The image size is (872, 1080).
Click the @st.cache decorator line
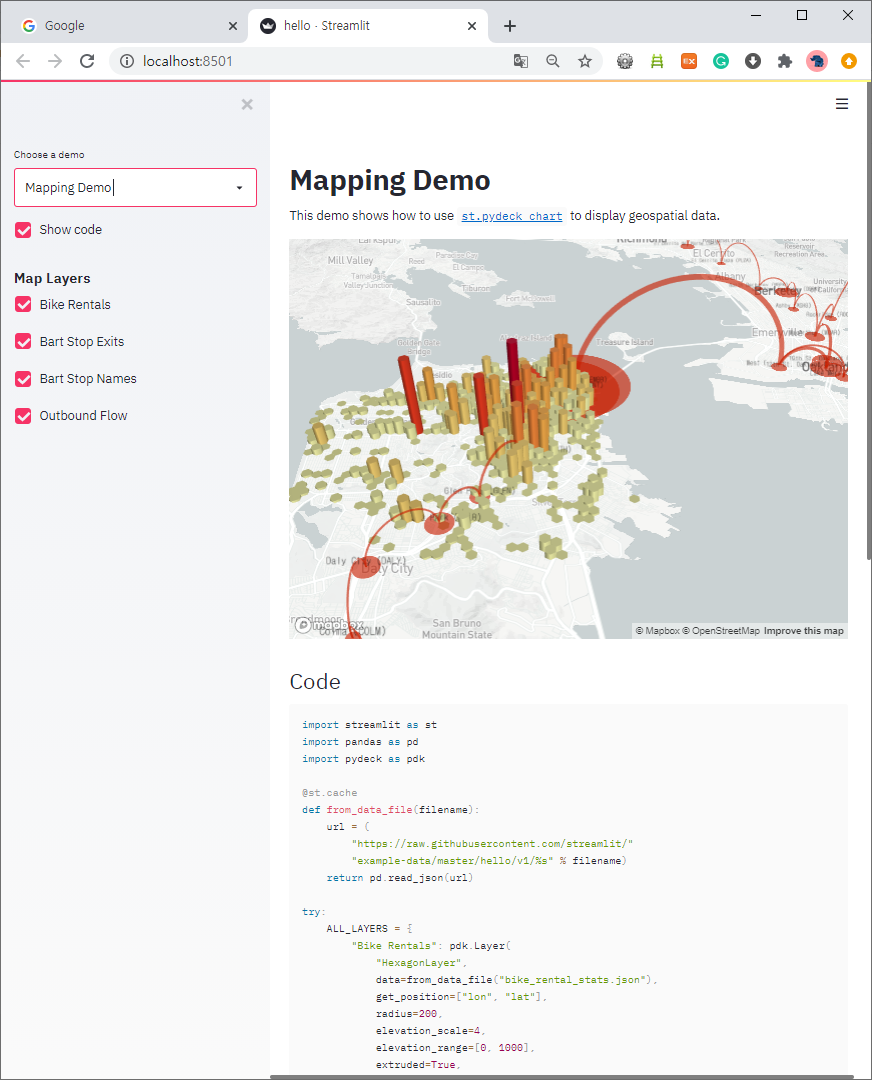(329, 793)
